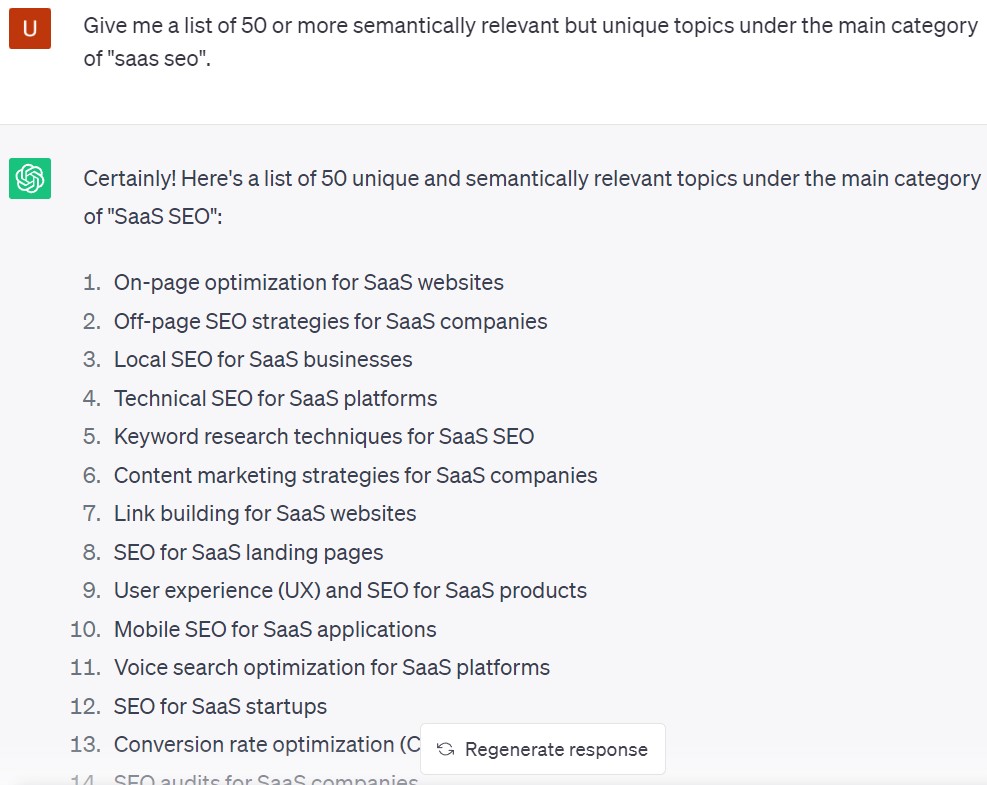This screenshot has width=987, height=785.
Task: Click User experience (UX) and SEO item
Action: pos(350,590)
